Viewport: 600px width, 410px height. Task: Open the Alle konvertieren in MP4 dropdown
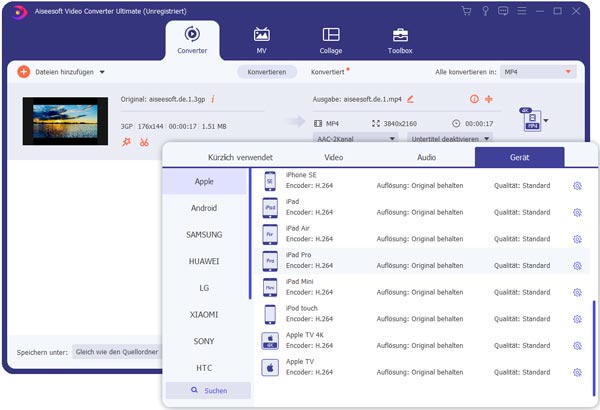point(538,72)
